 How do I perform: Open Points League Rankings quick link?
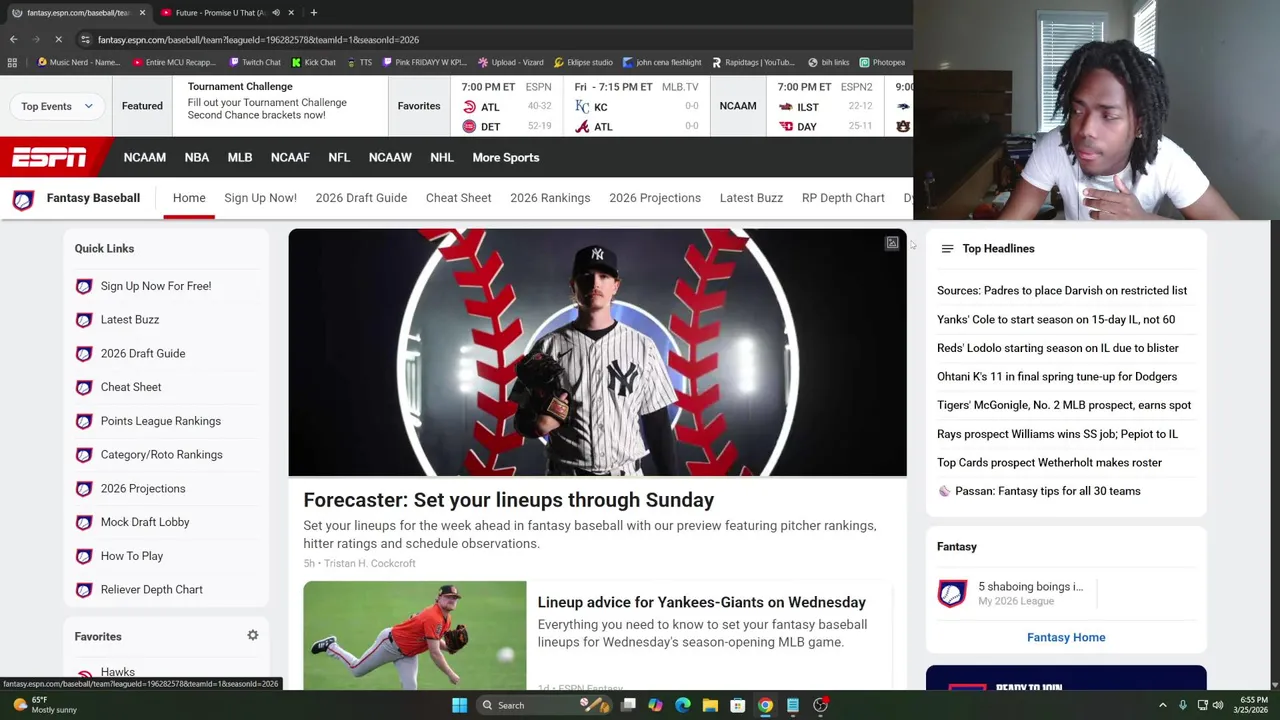pyautogui.click(x=161, y=421)
